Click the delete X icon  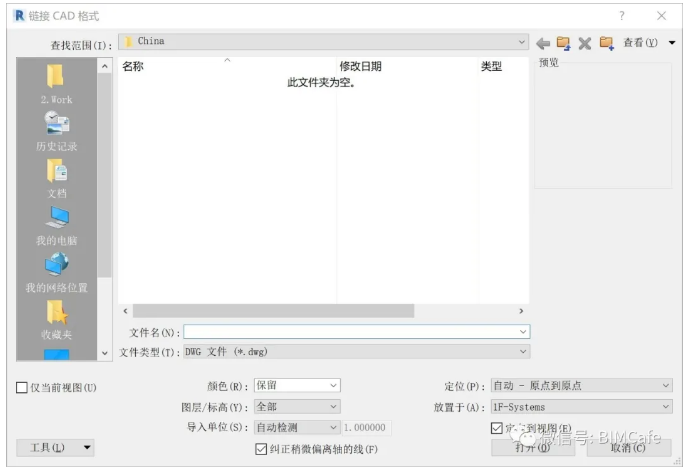[x=584, y=43]
